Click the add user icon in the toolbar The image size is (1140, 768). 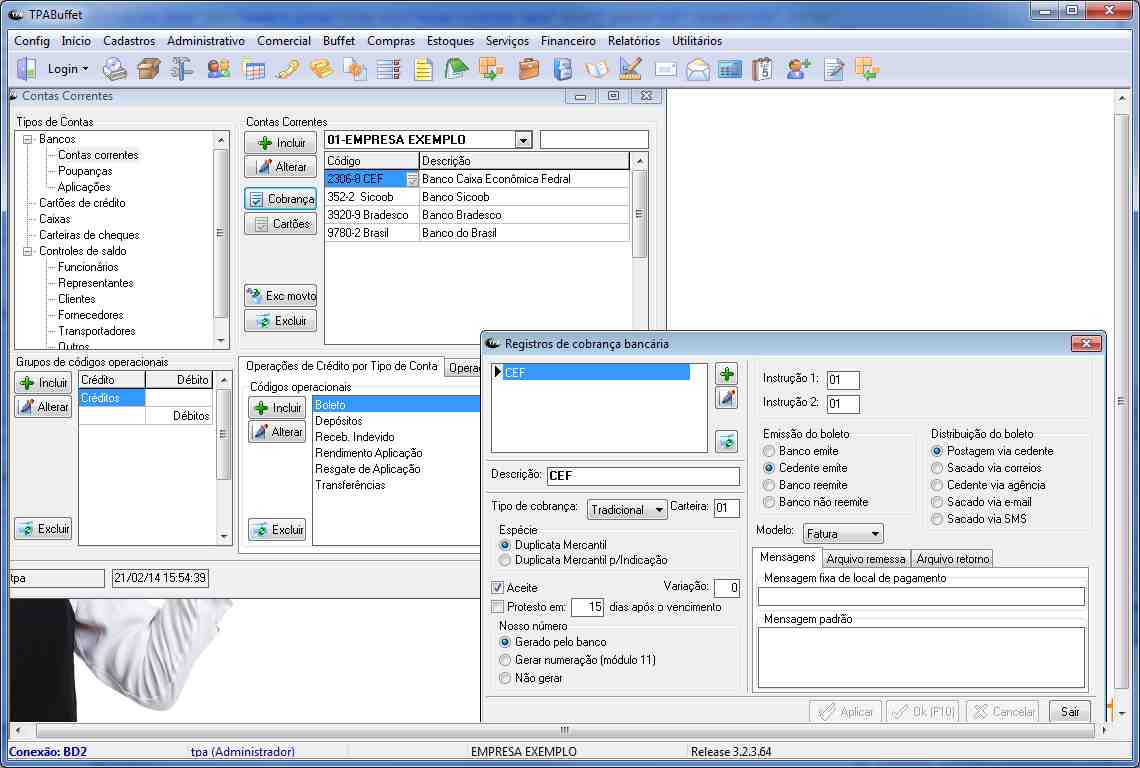tap(797, 69)
